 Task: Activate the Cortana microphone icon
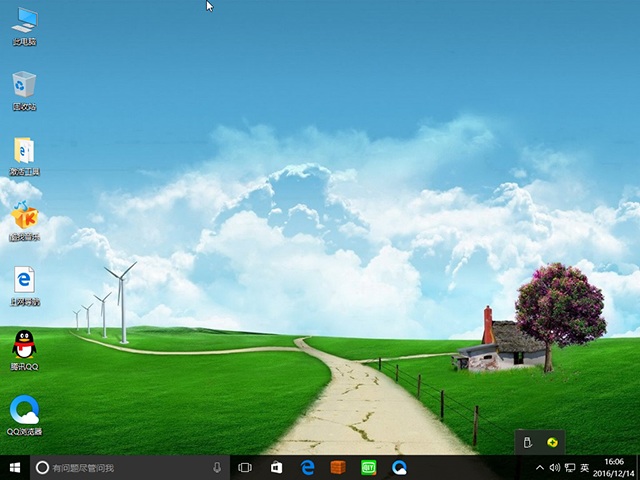[x=217, y=468]
